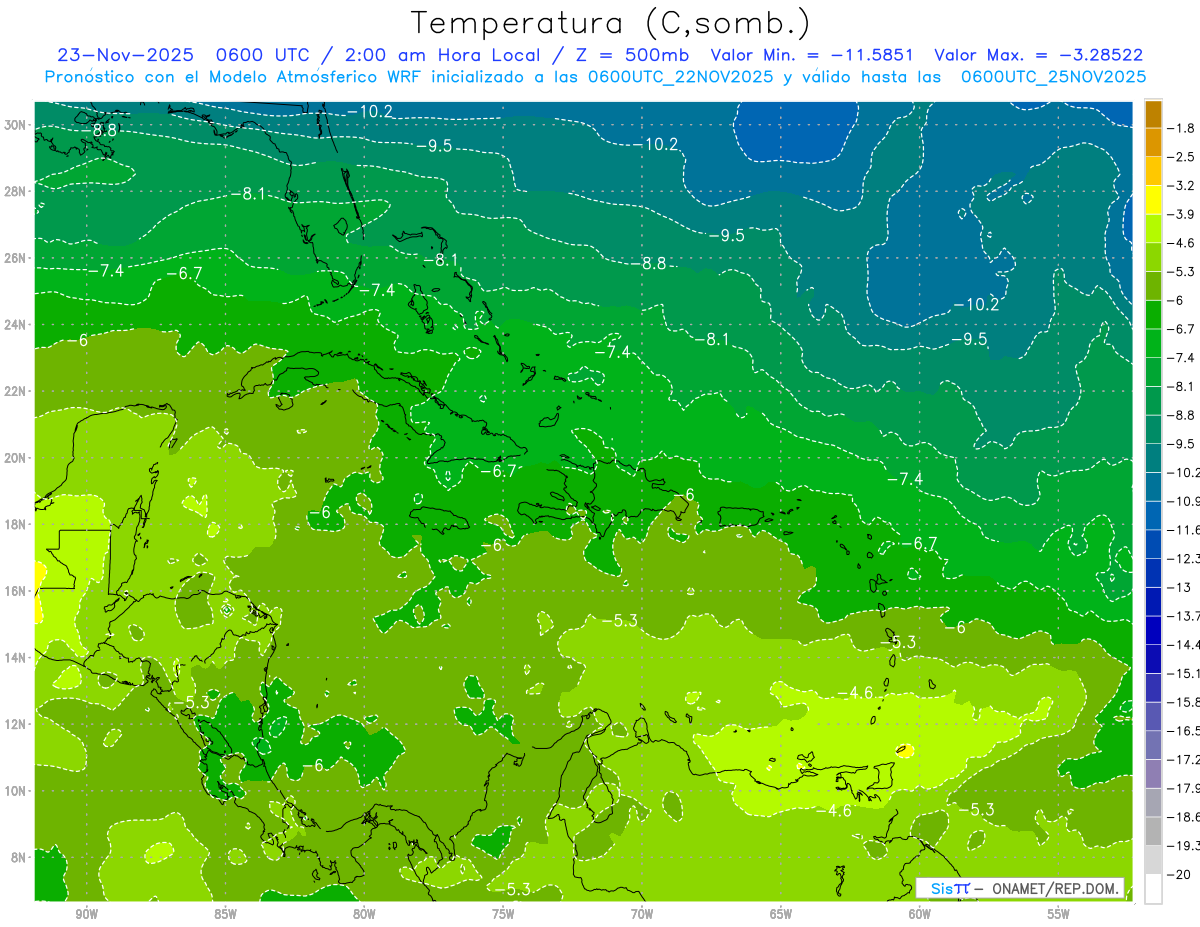The width and height of the screenshot is (1200, 927).
Task: Click the "14N" latitude axis label
Action: point(17,657)
